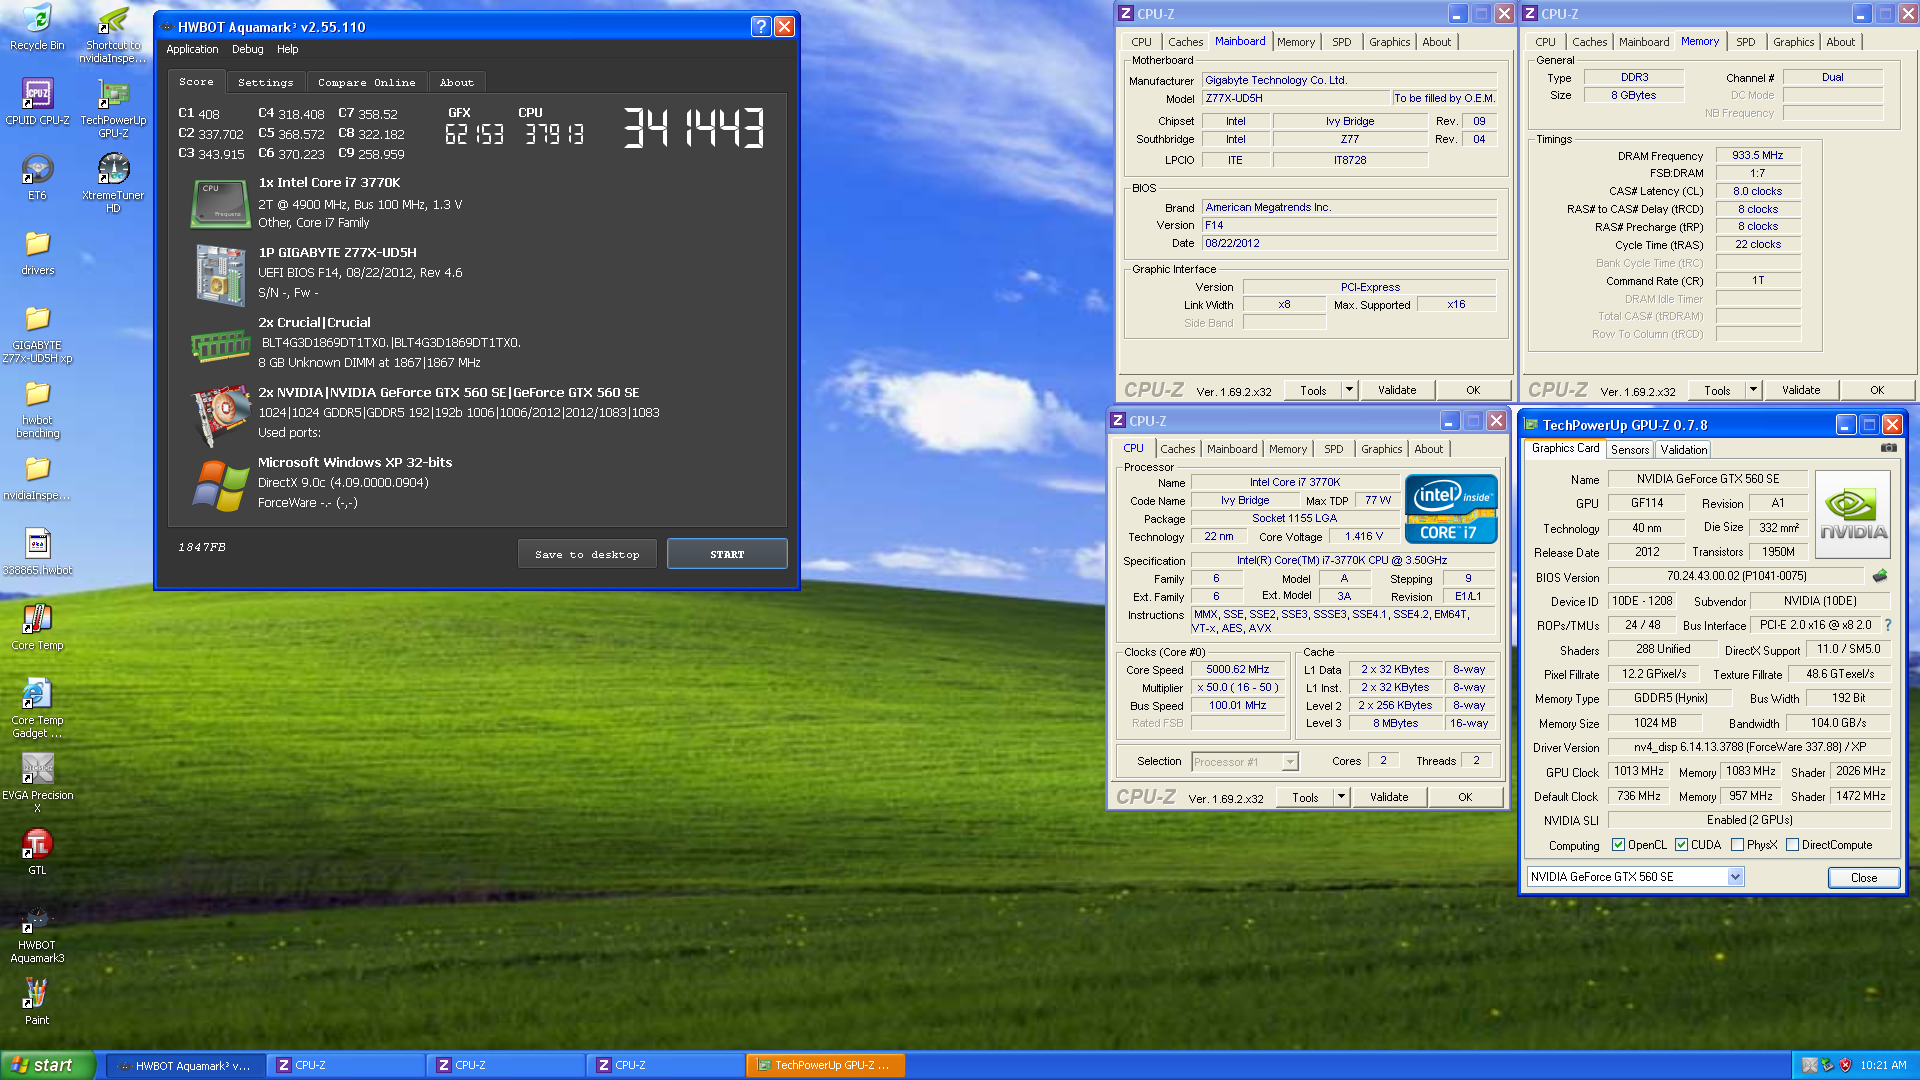Click GPU-Z BIOS save chip icon

pos(1880,576)
